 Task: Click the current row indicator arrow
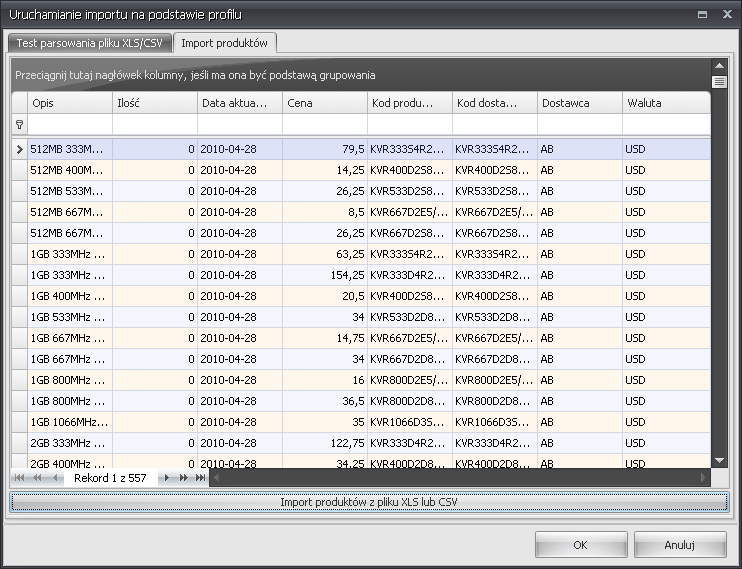click(19, 149)
